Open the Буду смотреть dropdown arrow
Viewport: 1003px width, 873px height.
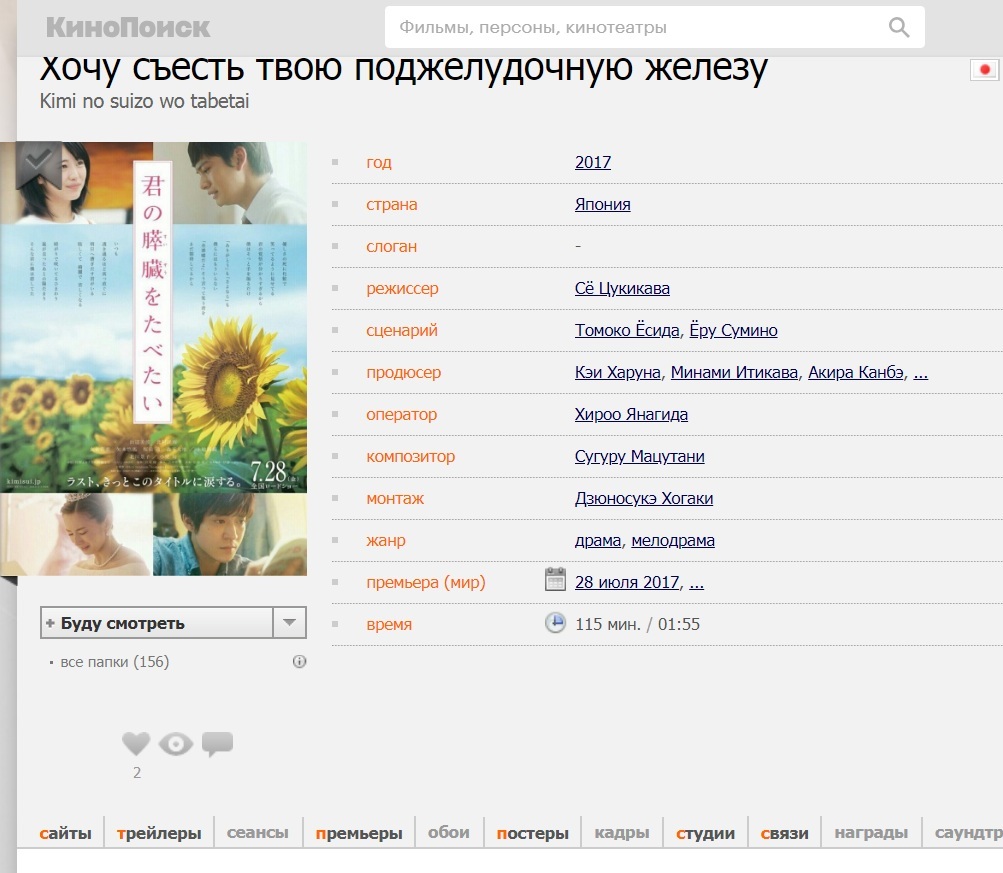coord(290,622)
